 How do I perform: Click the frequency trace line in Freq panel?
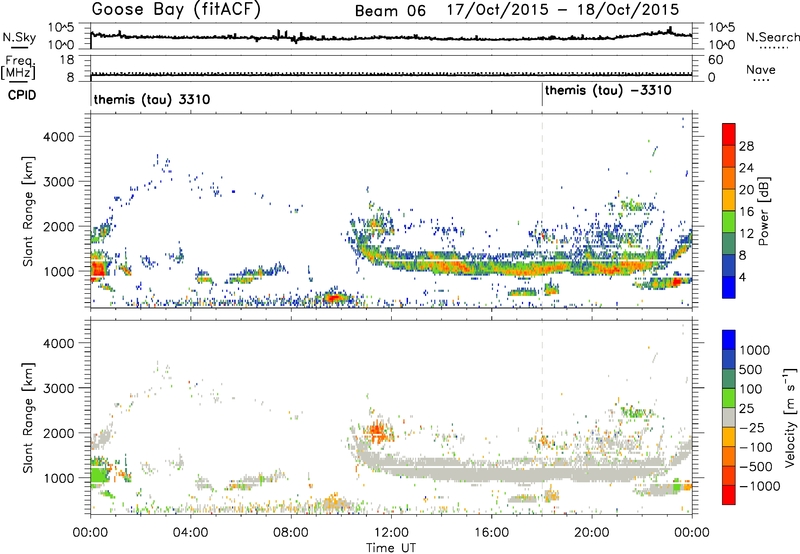point(391,74)
